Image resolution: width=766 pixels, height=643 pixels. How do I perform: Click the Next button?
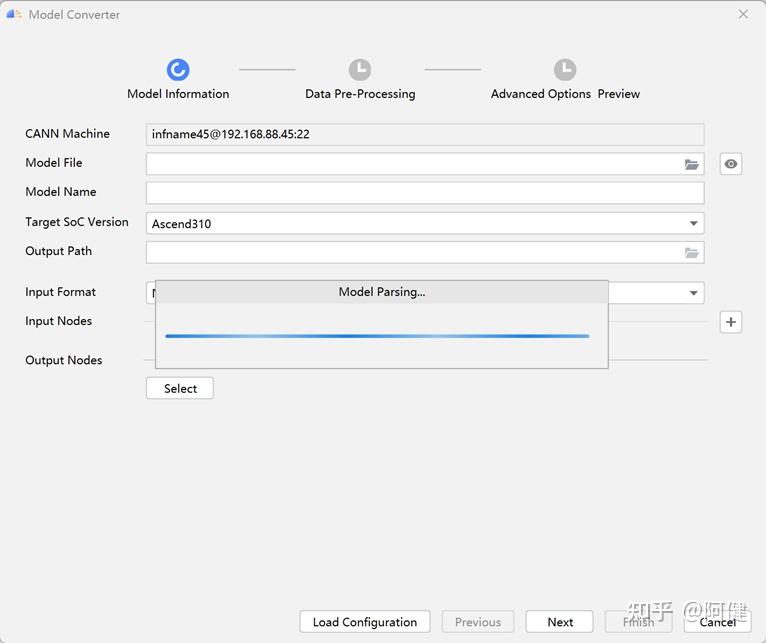(x=560, y=622)
